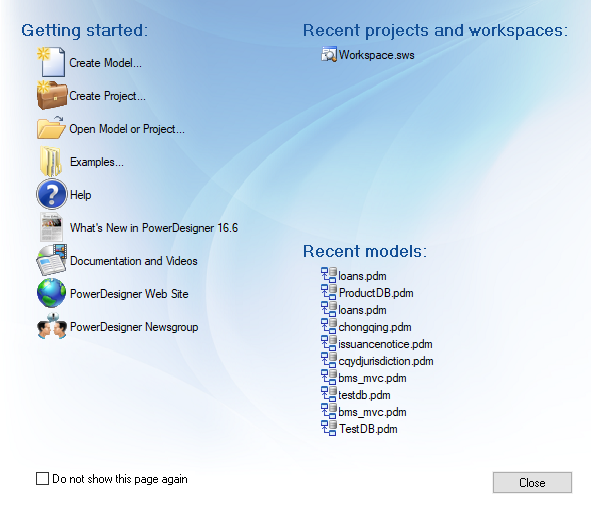Open bms_mvc.pdm listed directly above testdb.pdm

(372, 378)
